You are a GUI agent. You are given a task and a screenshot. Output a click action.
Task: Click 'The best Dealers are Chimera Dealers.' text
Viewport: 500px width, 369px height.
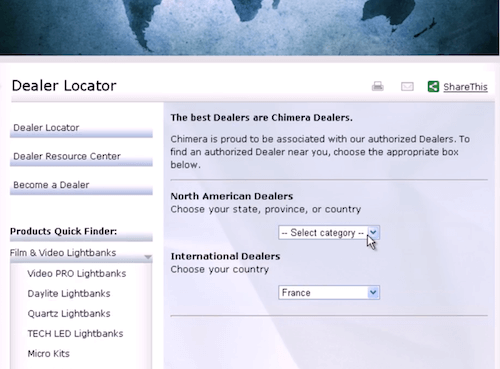pyautogui.click(x=261, y=118)
